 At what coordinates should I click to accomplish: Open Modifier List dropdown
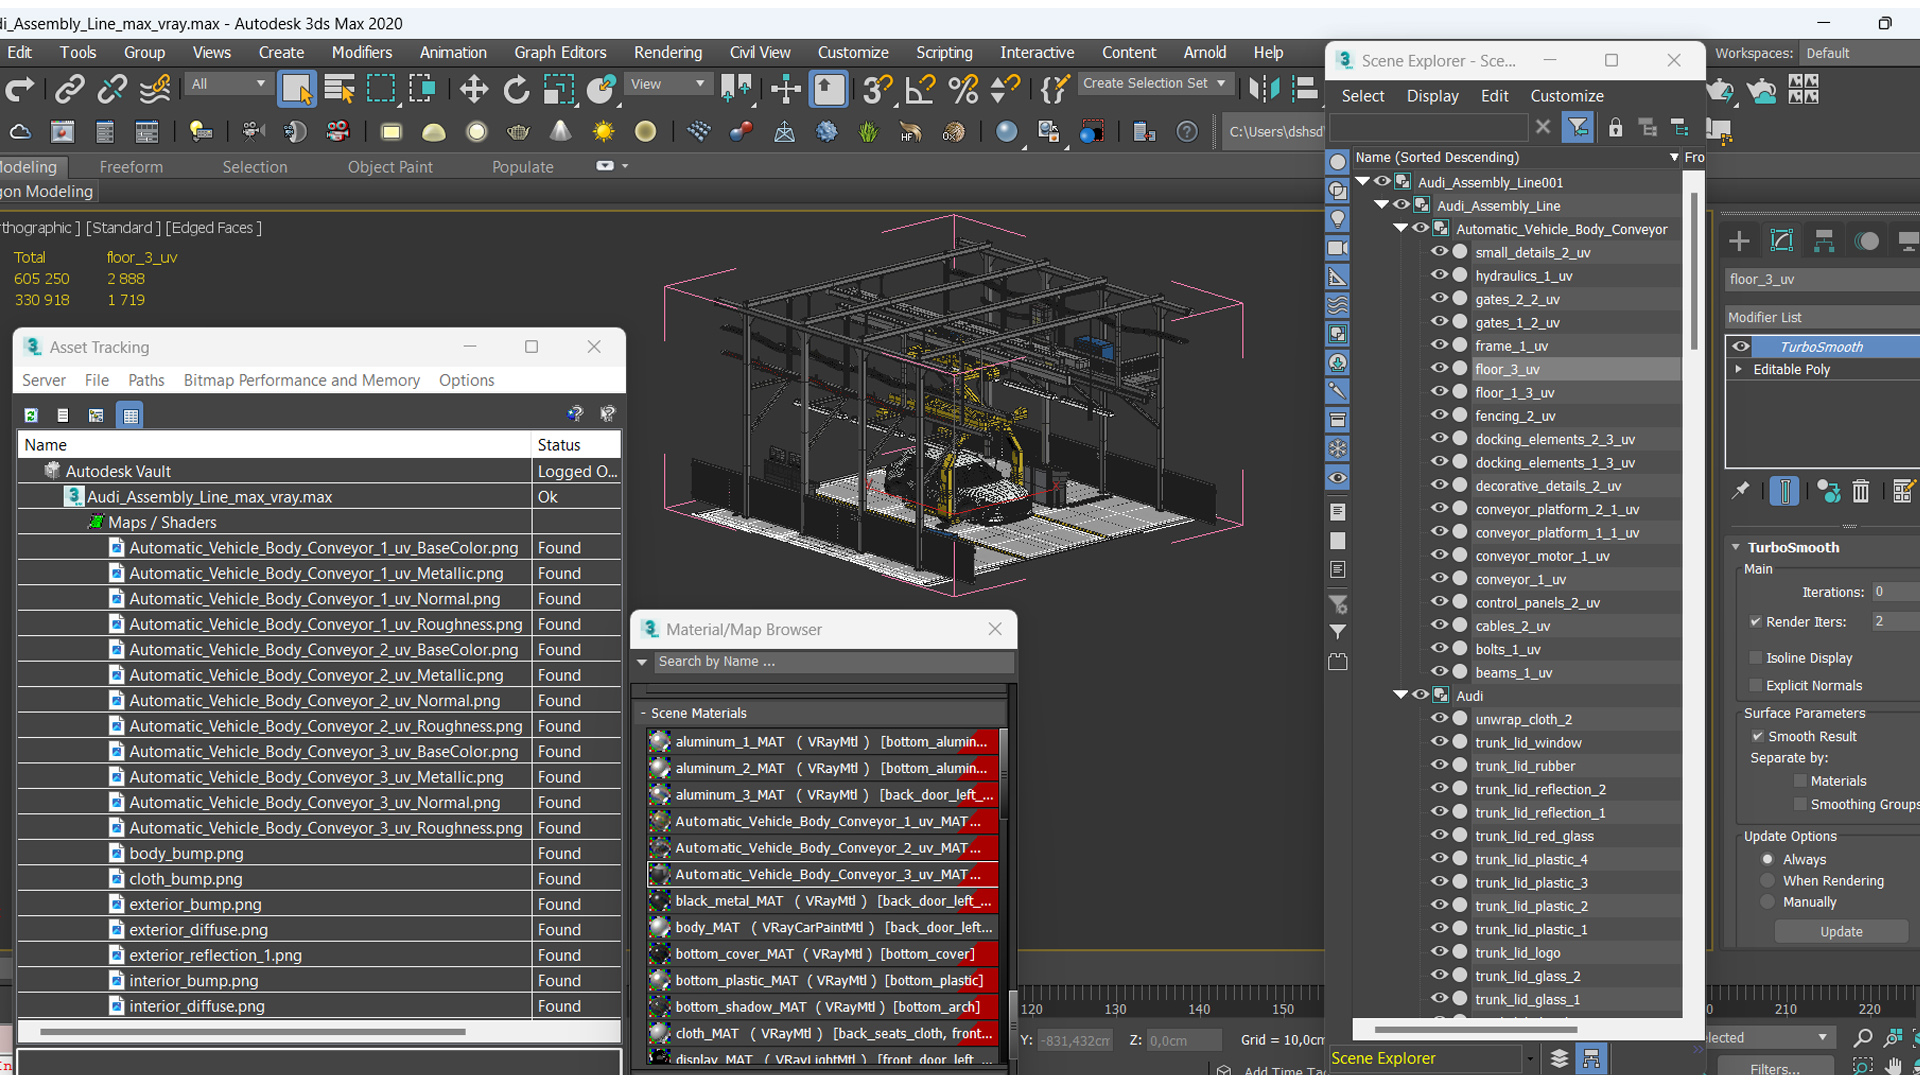1822,317
